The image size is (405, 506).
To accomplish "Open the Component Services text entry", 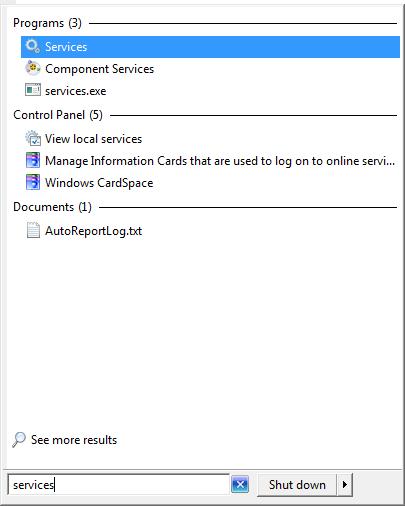I will [x=99, y=69].
